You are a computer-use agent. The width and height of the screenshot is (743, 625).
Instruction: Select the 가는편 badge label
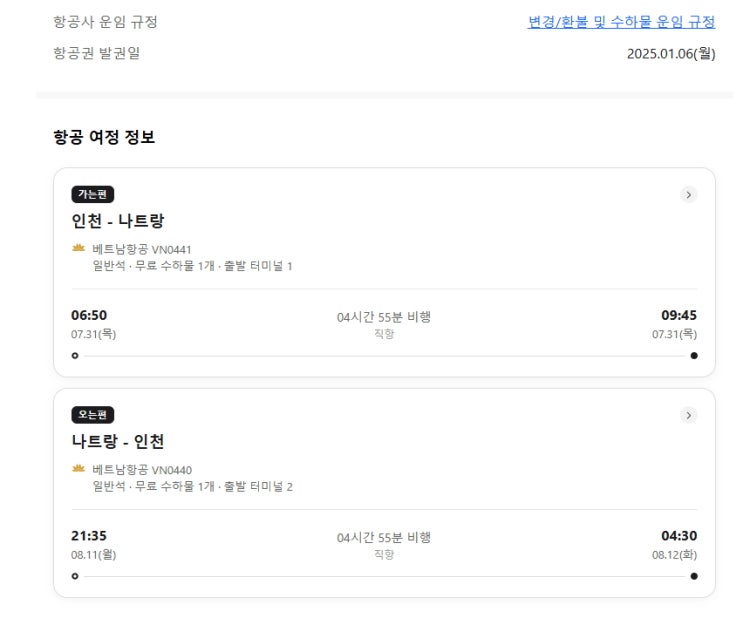tap(93, 195)
